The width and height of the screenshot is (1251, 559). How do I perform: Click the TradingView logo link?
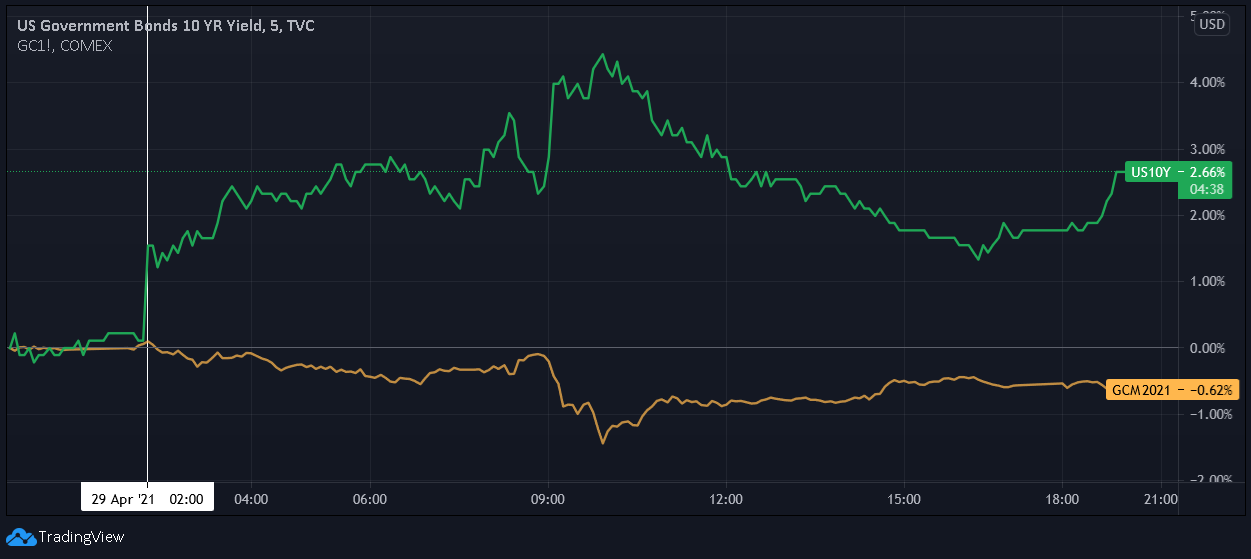(65, 537)
